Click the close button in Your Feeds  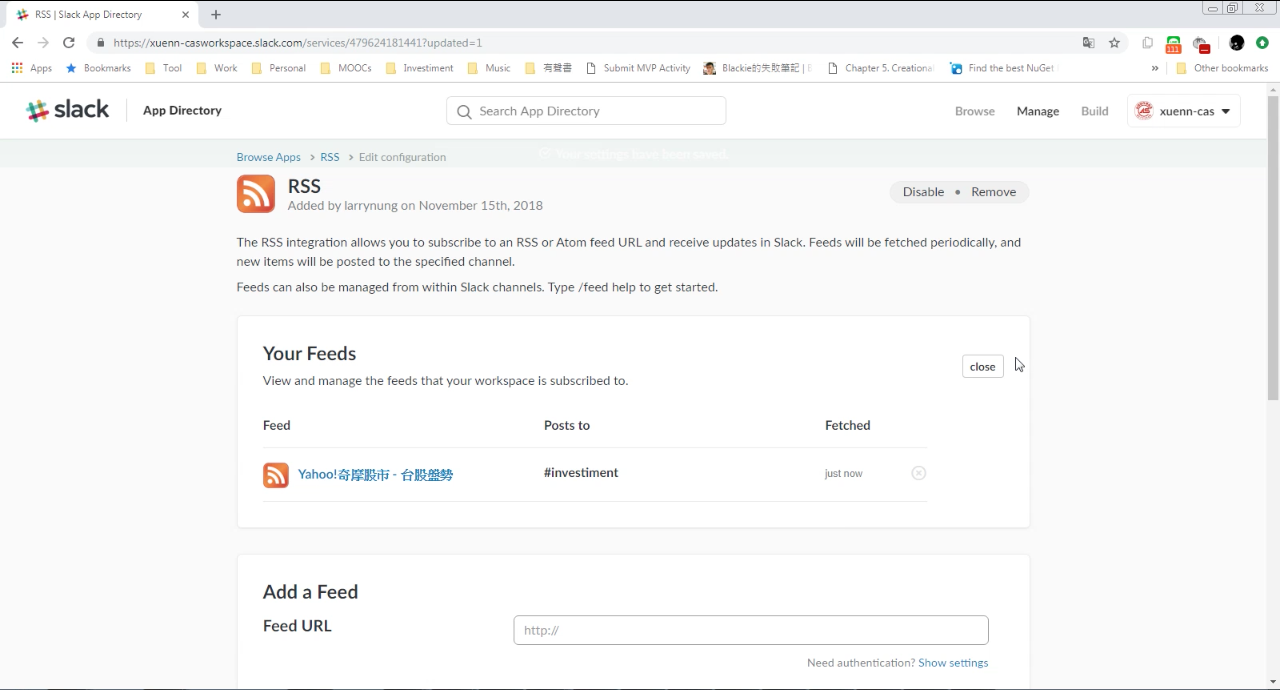[x=983, y=367]
